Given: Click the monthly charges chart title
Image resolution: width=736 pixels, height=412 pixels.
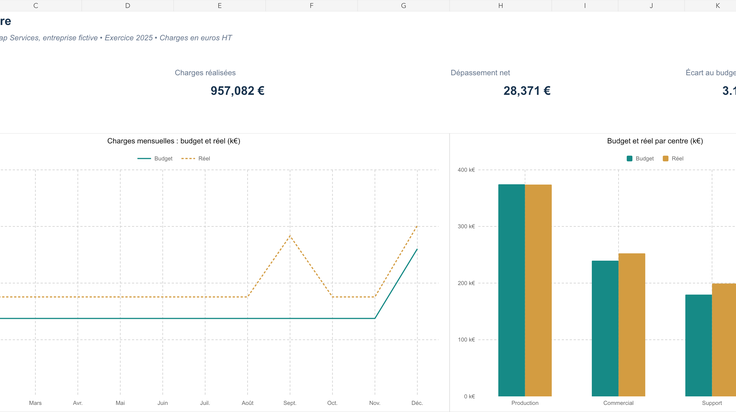Looking at the screenshot, I should [174, 141].
